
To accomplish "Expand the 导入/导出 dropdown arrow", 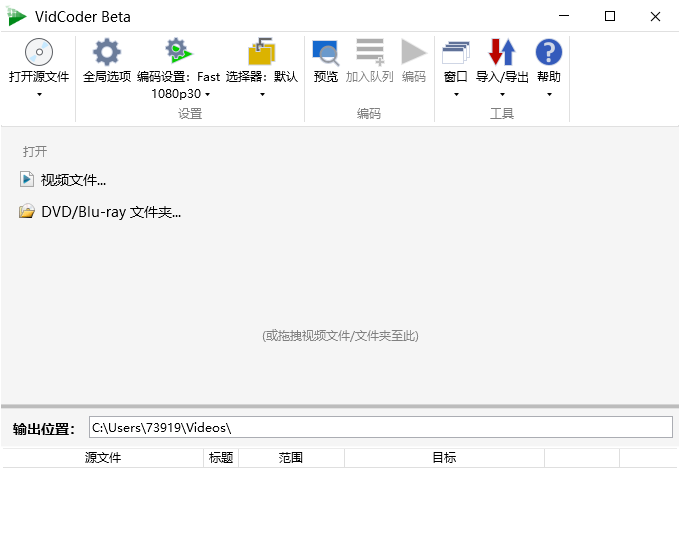I will [502, 95].
